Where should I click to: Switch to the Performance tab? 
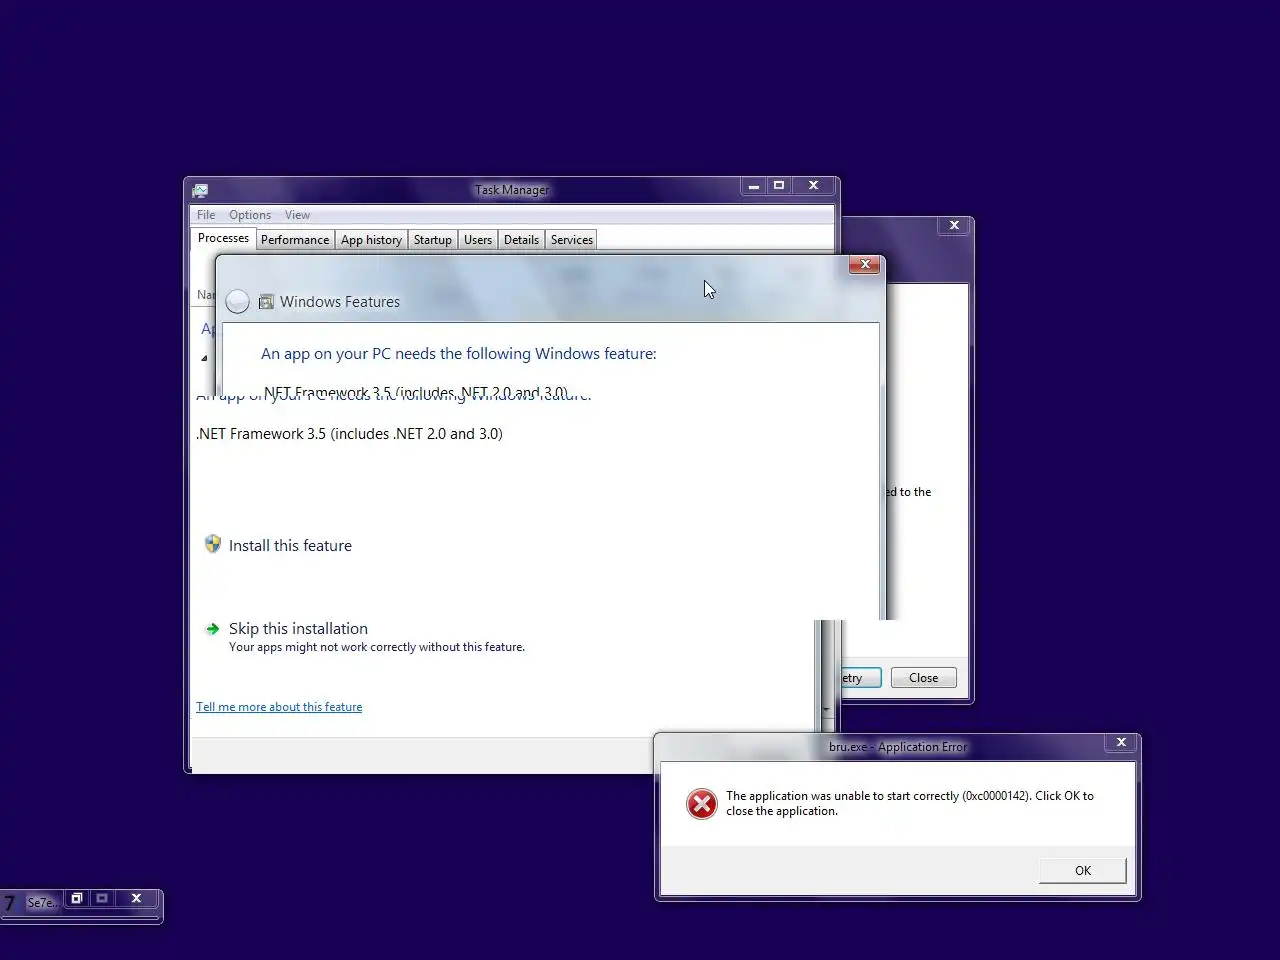click(x=295, y=240)
